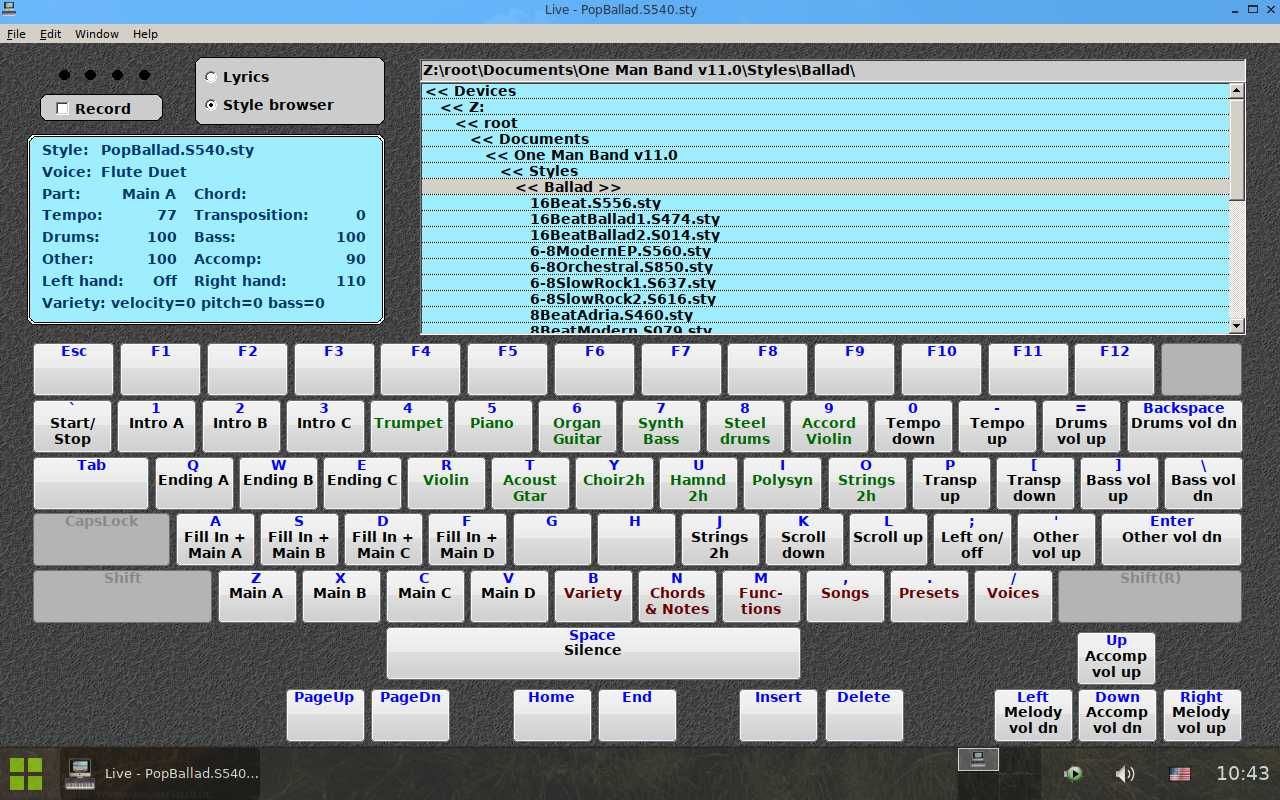Open the Edit menu

click(x=50, y=34)
